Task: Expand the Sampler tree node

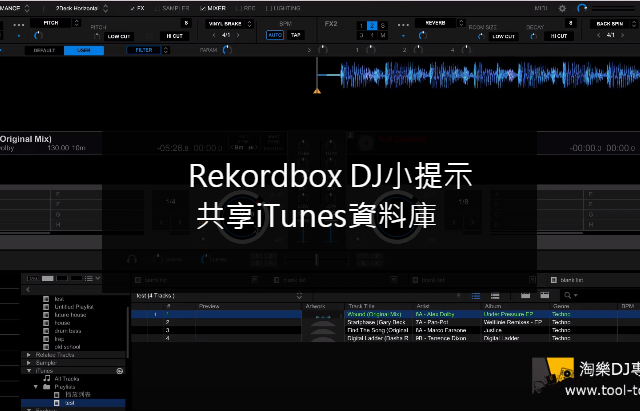Action: click(29, 363)
